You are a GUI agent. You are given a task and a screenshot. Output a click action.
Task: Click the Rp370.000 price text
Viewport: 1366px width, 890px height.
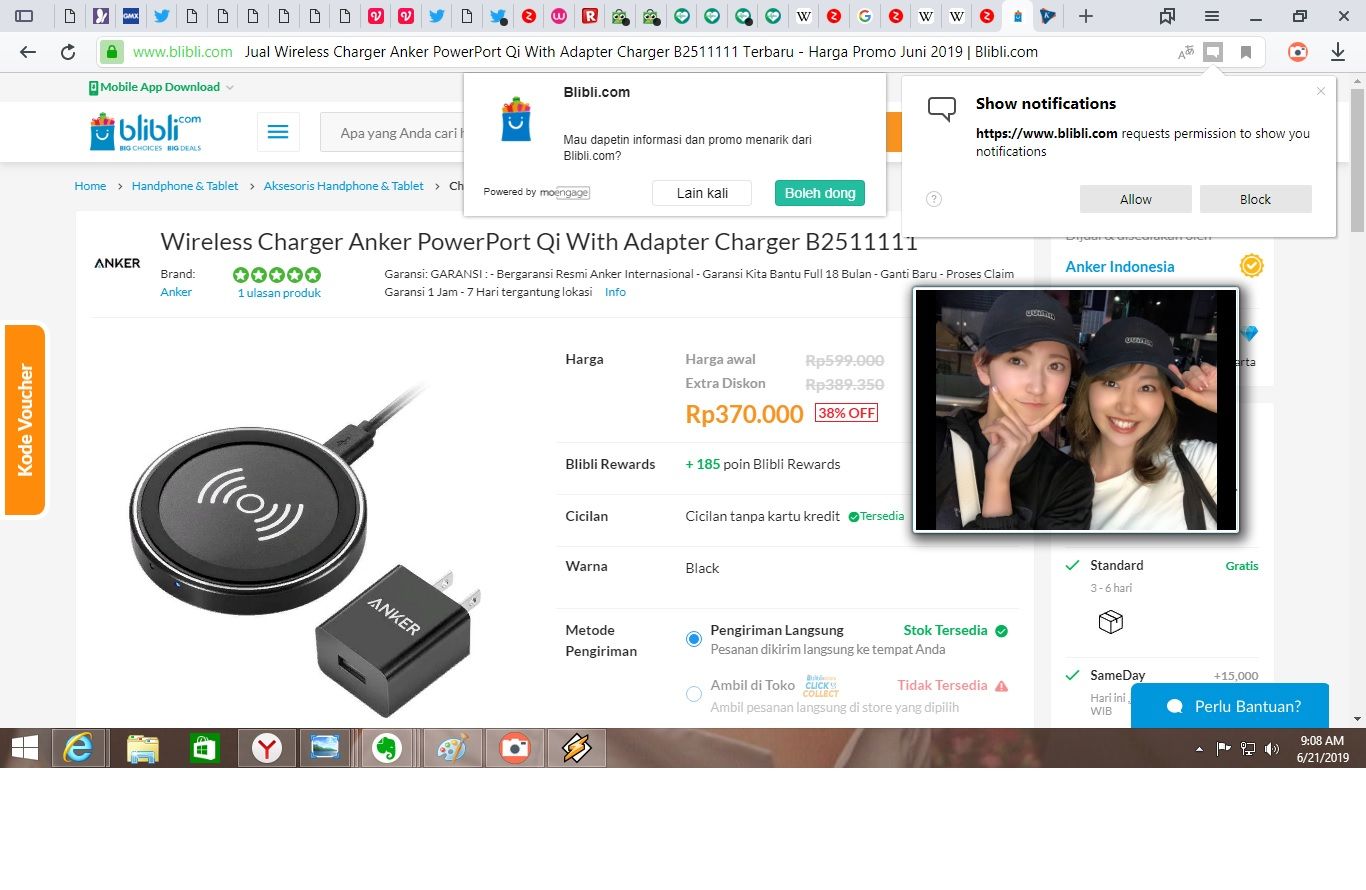[744, 414]
